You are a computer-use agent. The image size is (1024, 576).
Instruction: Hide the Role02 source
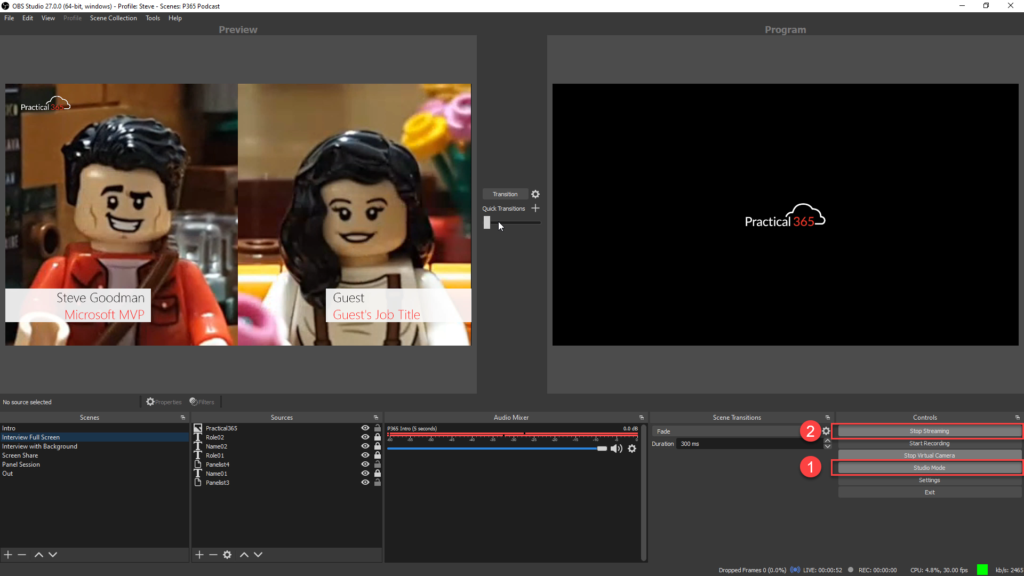(x=365, y=438)
